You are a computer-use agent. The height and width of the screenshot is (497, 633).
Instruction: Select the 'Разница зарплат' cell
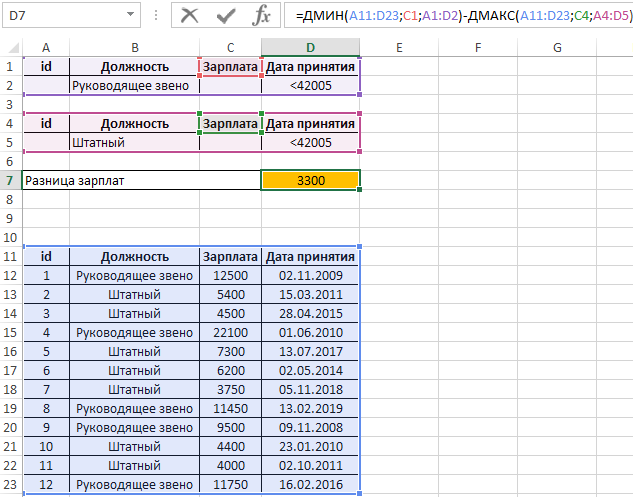pyautogui.click(x=140, y=181)
